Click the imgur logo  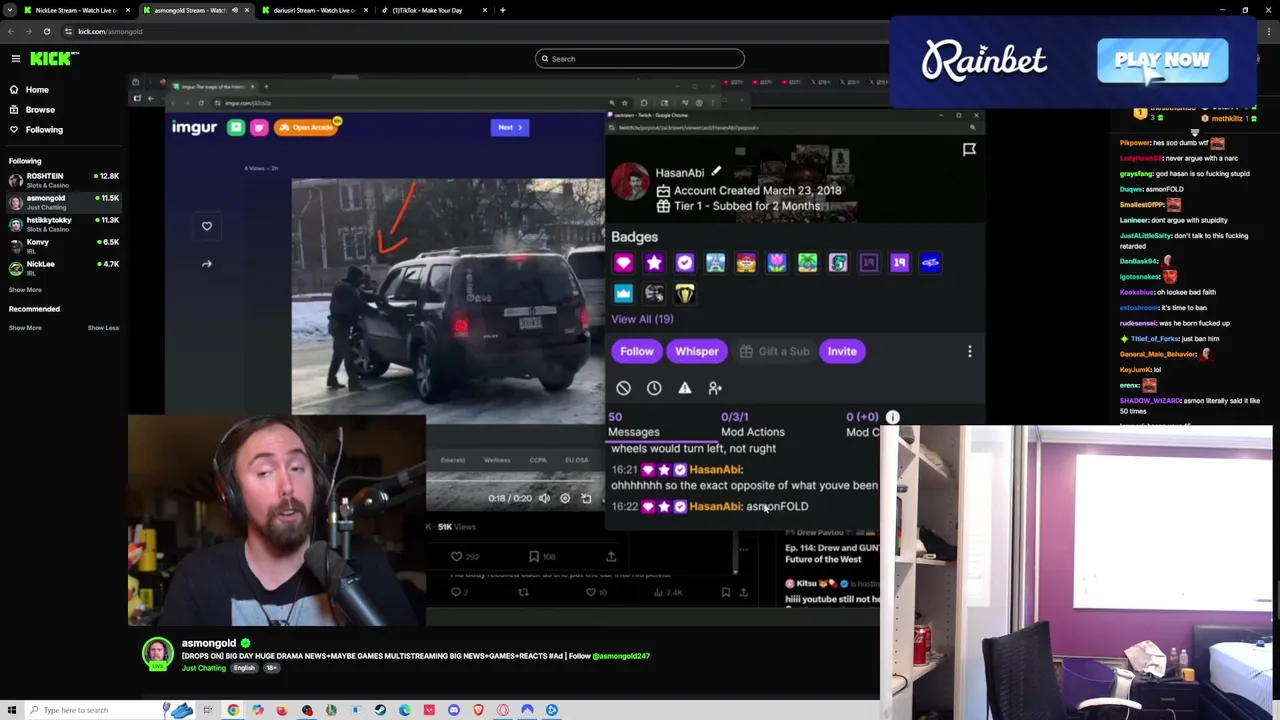tap(194, 127)
